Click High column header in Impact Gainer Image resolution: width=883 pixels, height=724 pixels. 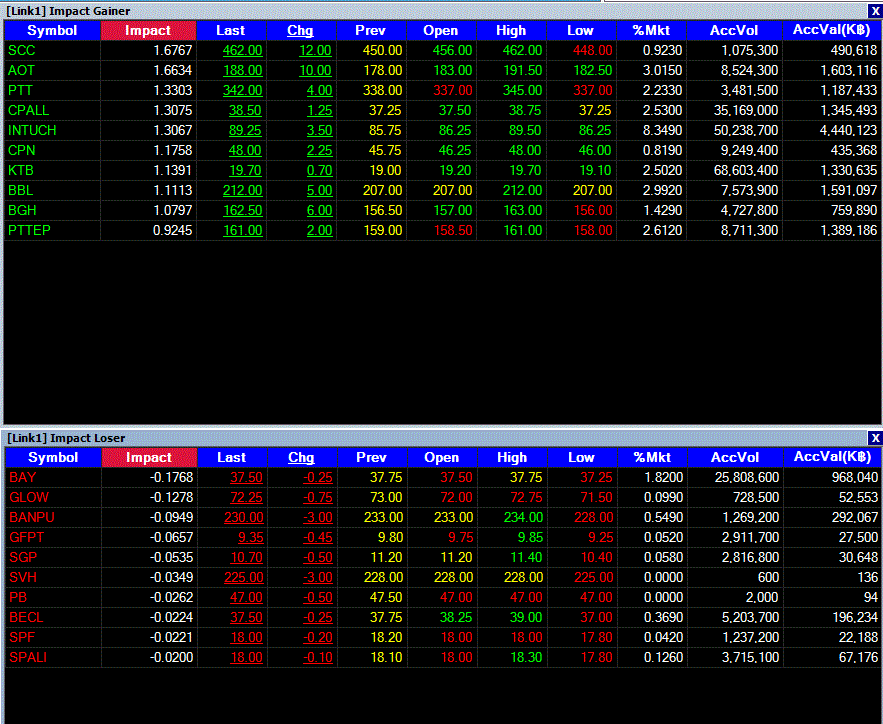coord(511,30)
